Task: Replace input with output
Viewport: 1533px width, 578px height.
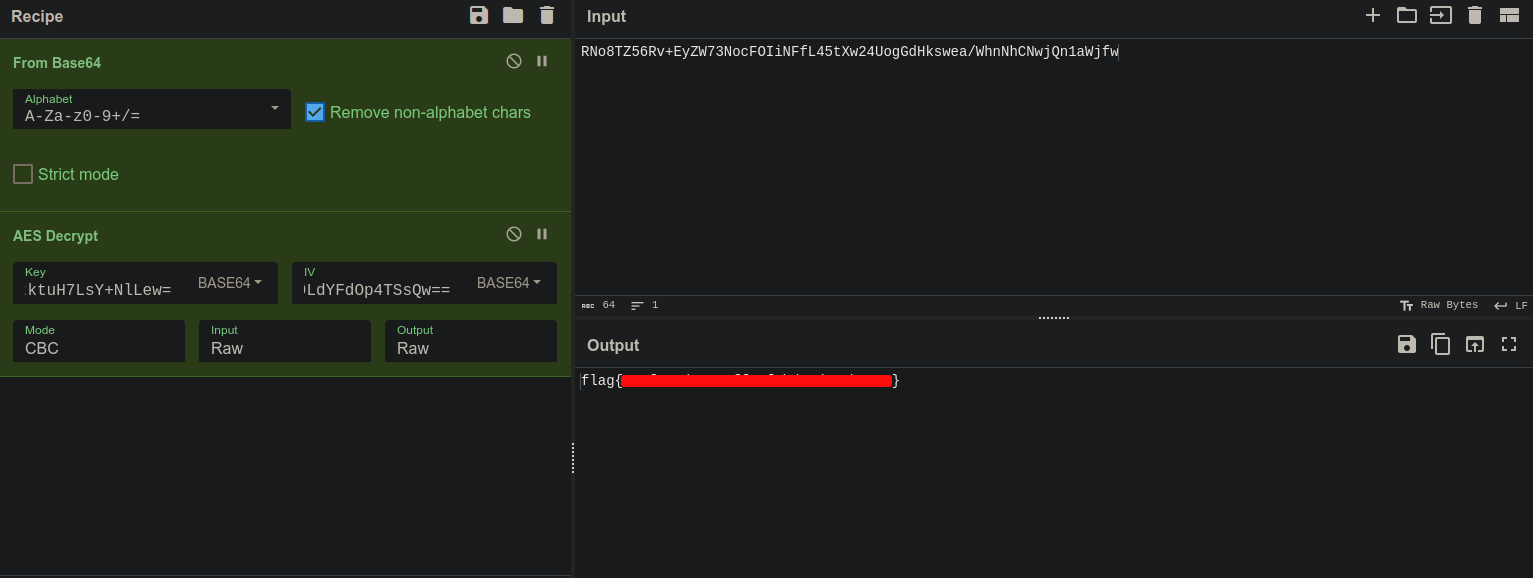Action: pos(1475,344)
